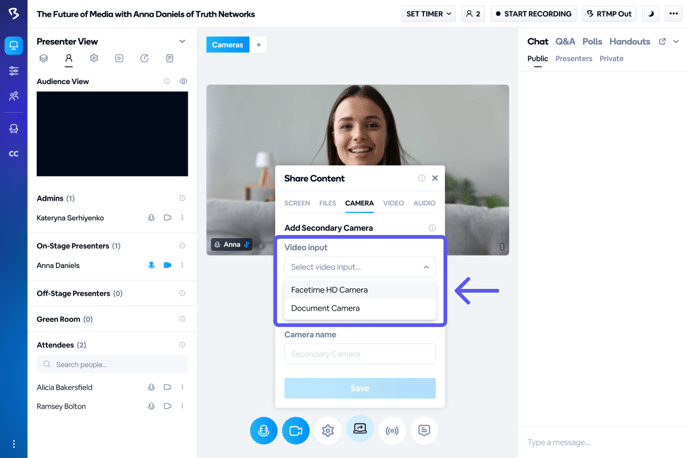Switch to the Handouts tab

point(630,41)
